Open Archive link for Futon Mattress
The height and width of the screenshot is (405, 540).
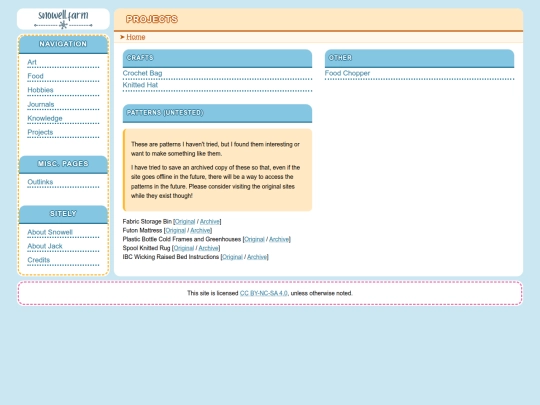200,230
